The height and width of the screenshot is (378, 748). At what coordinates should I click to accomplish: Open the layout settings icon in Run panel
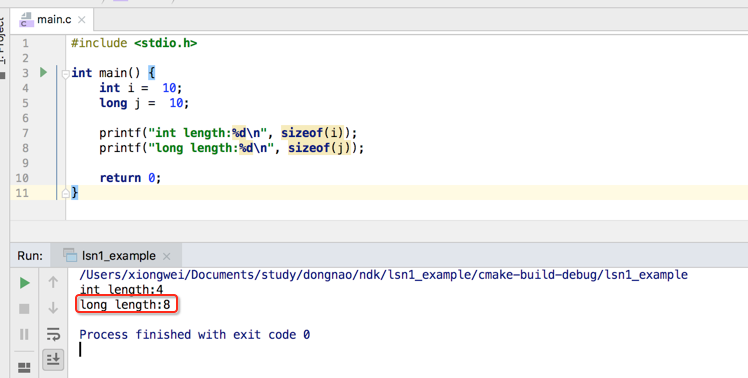pyautogui.click(x=24, y=368)
